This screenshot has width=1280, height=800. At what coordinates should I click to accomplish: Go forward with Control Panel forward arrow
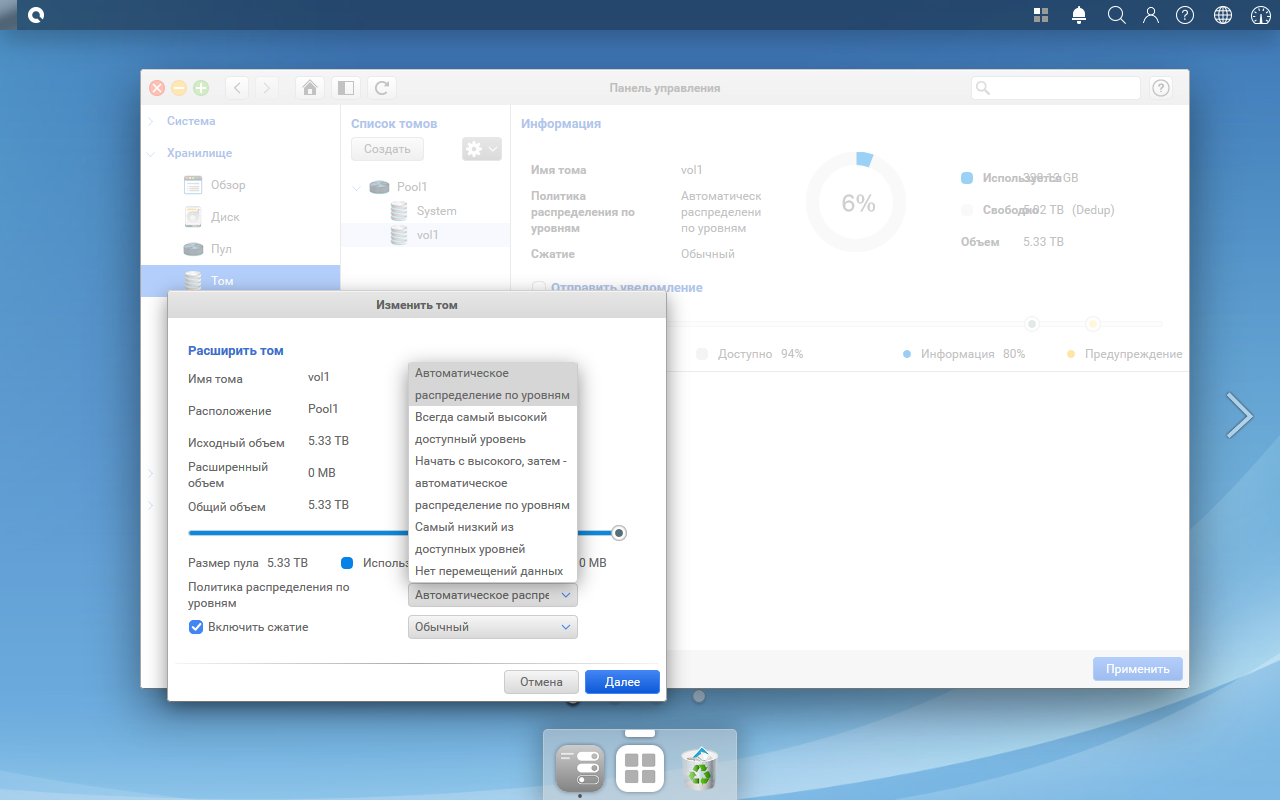266,88
